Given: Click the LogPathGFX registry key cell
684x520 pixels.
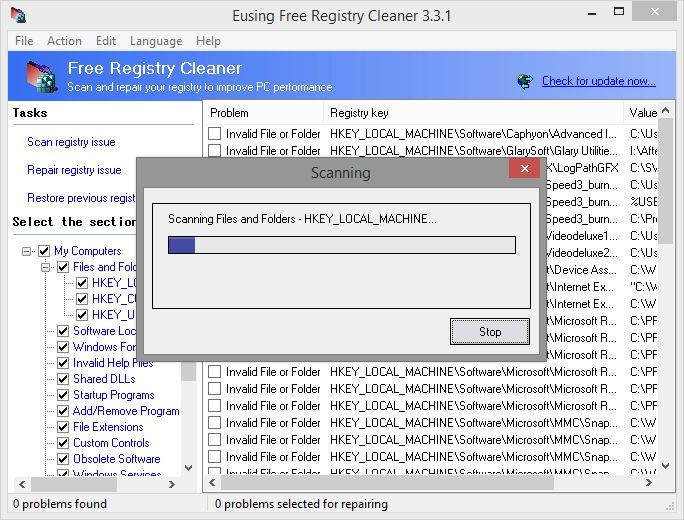Looking at the screenshot, I should pyautogui.click(x=582, y=168).
